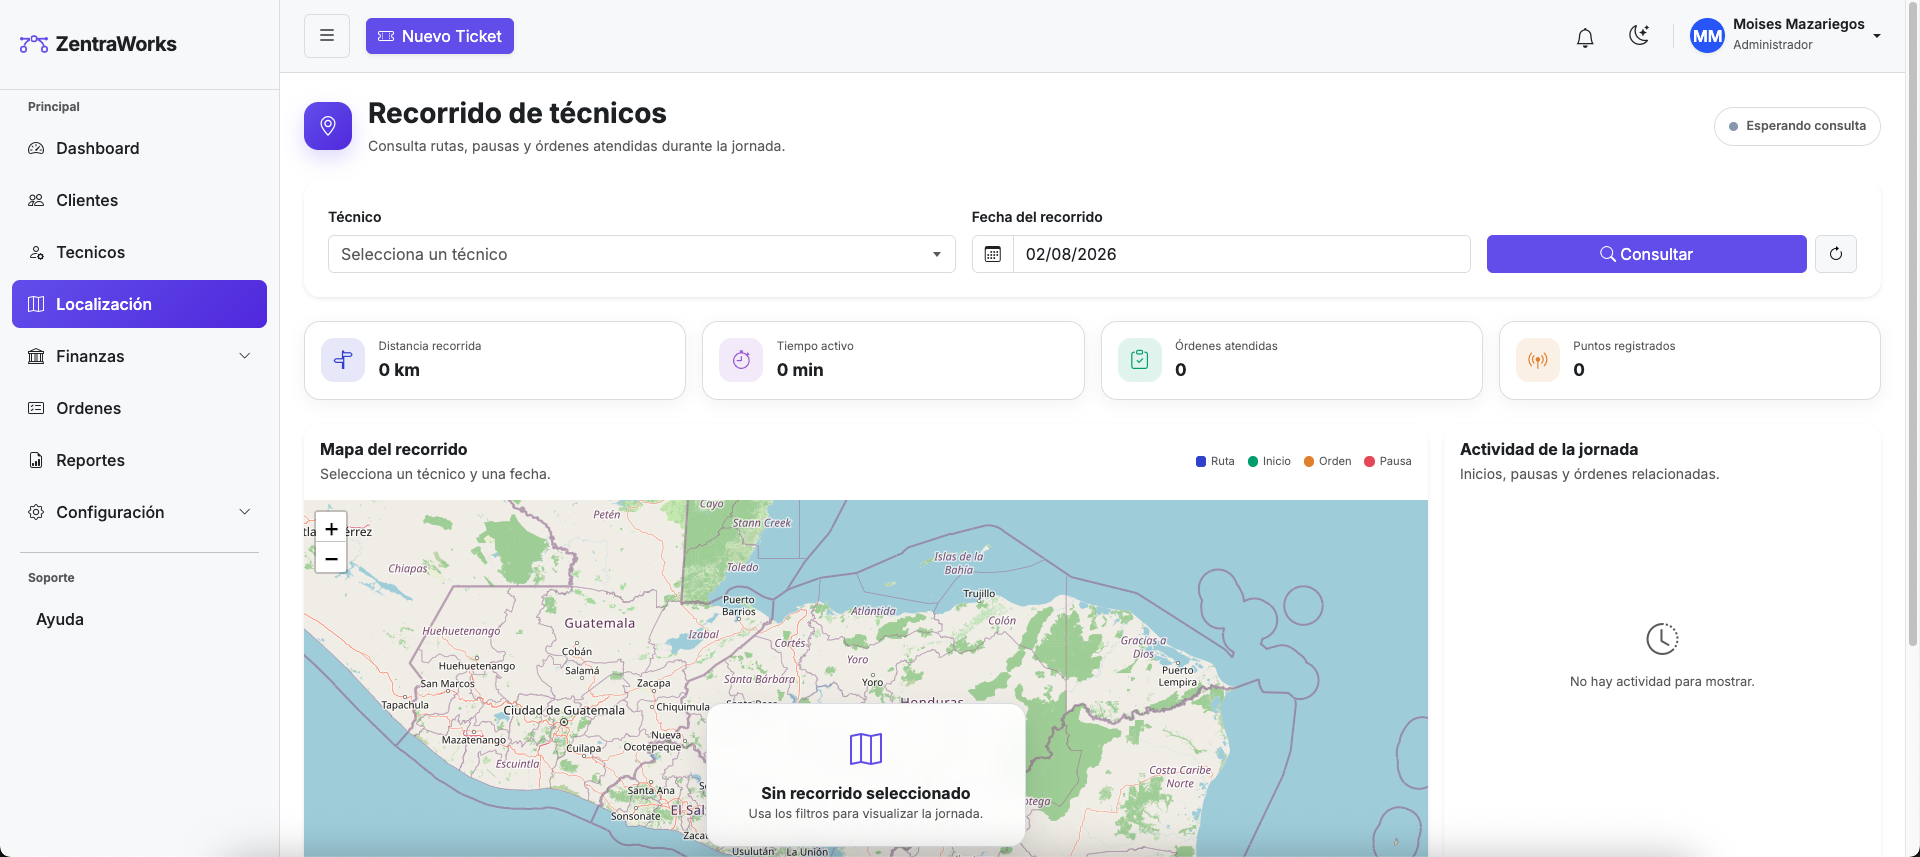Zoom out on the map
Image resolution: width=1920 pixels, height=857 pixels.
331,558
